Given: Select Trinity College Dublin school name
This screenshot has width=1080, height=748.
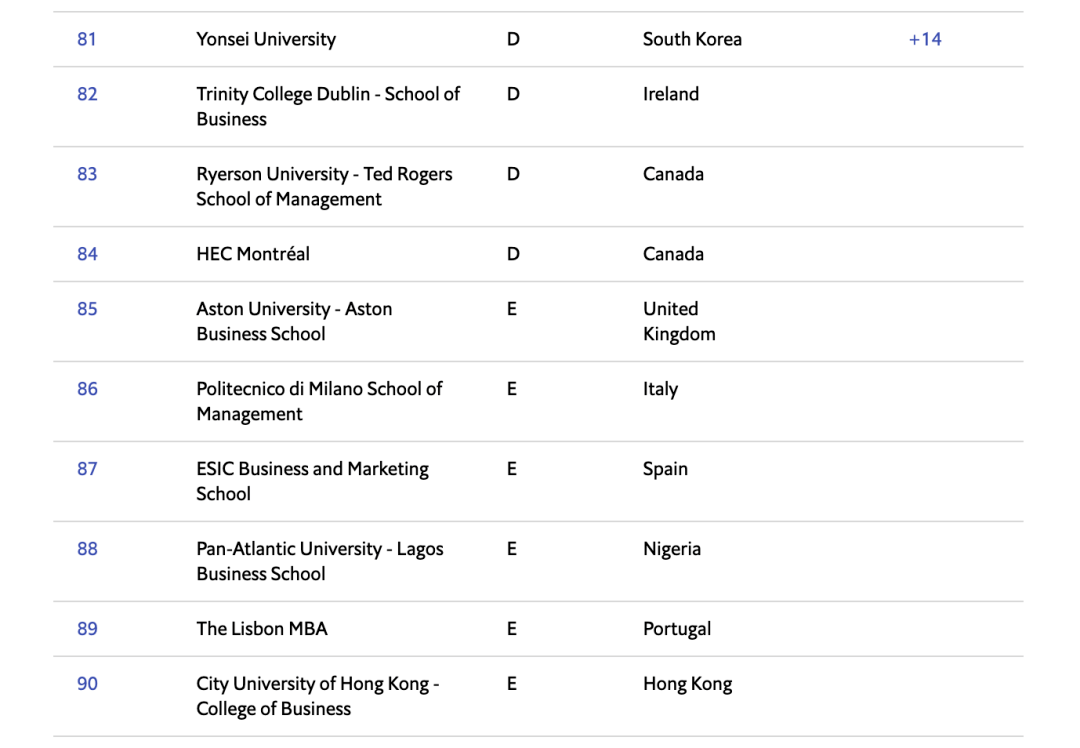Looking at the screenshot, I should coord(328,106).
